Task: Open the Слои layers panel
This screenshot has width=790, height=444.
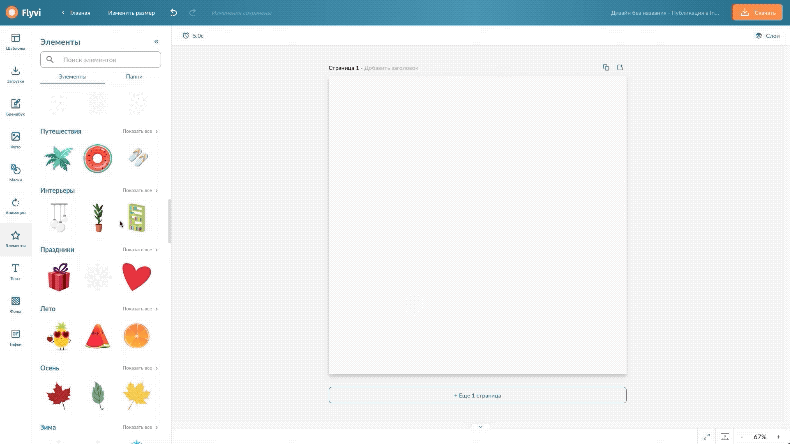Action: [768, 36]
